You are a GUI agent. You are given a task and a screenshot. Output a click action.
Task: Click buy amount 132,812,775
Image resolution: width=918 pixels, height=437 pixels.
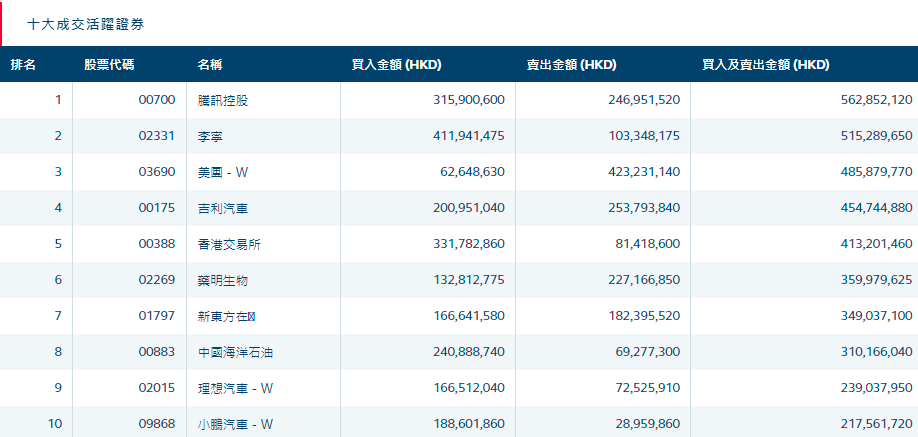[x=469, y=280]
